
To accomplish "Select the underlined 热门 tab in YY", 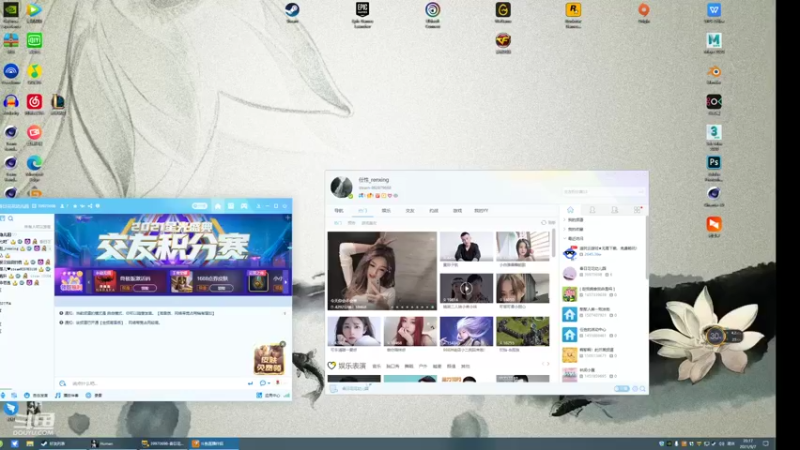I will 362,211.
